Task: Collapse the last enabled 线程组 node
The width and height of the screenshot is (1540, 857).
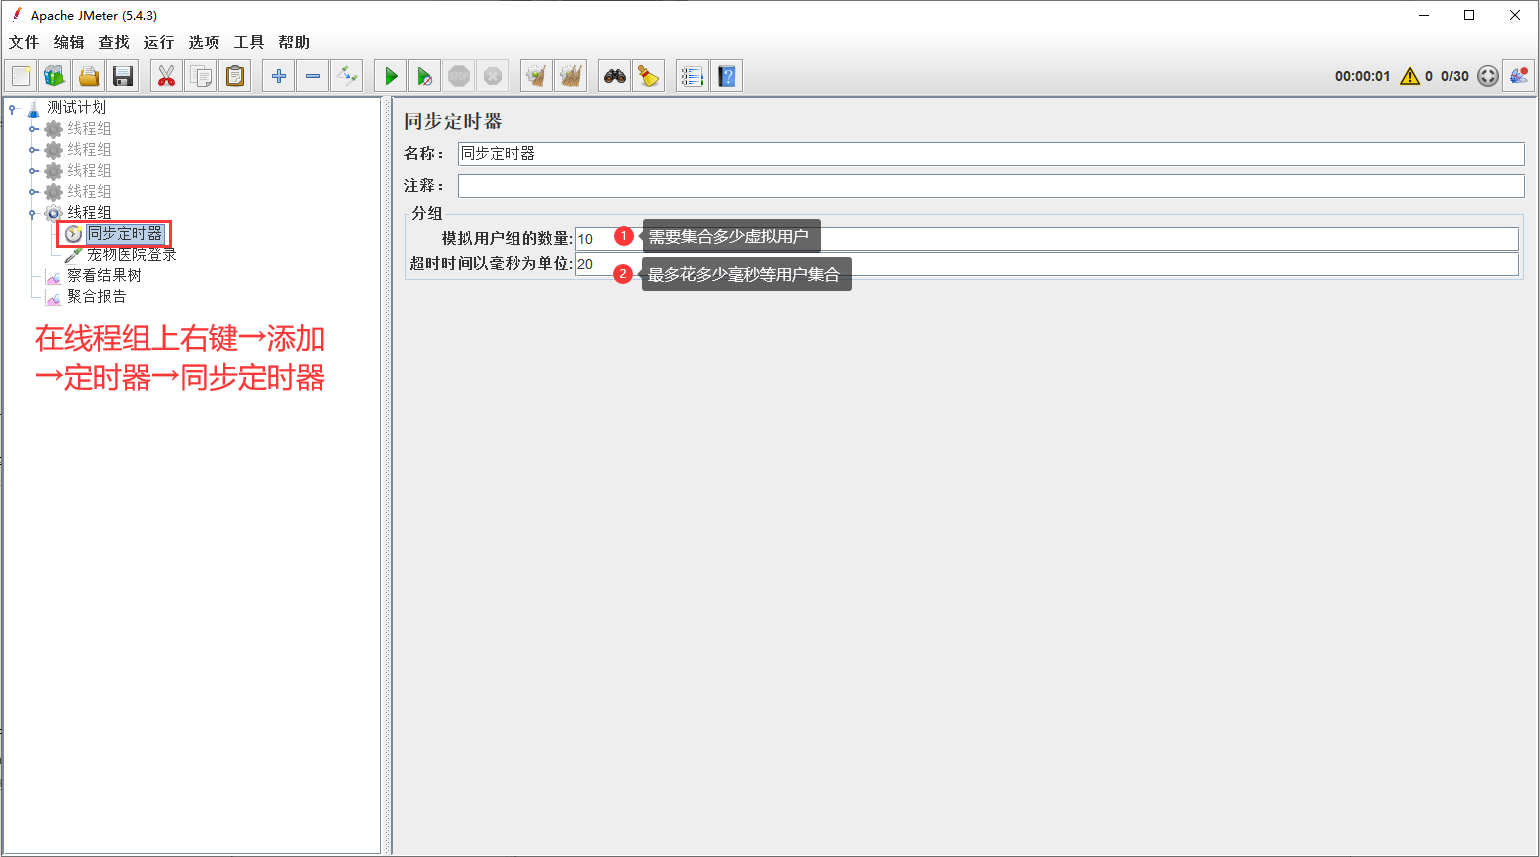Action: pyautogui.click(x=33, y=213)
